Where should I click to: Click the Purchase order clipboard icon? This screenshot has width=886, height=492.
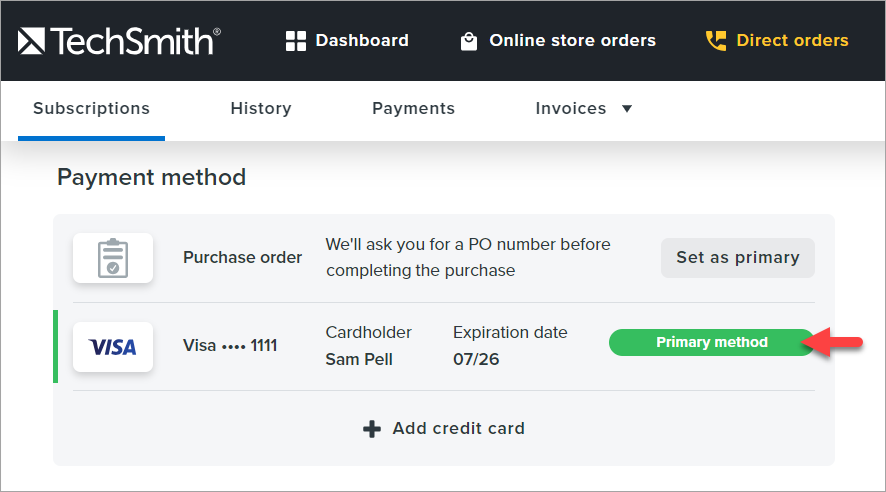point(113,258)
